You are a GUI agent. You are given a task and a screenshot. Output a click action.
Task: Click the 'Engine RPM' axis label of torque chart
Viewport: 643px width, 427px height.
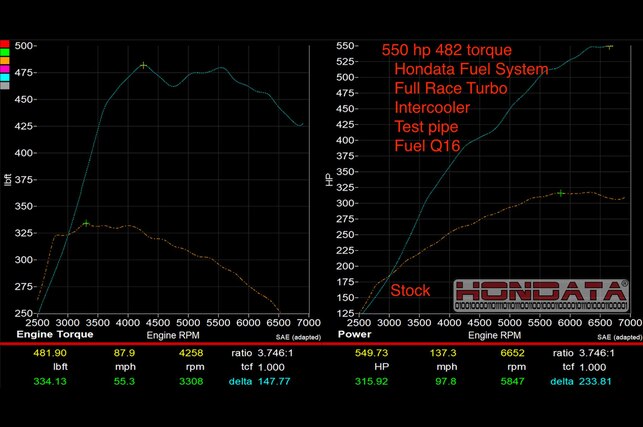[173, 335]
